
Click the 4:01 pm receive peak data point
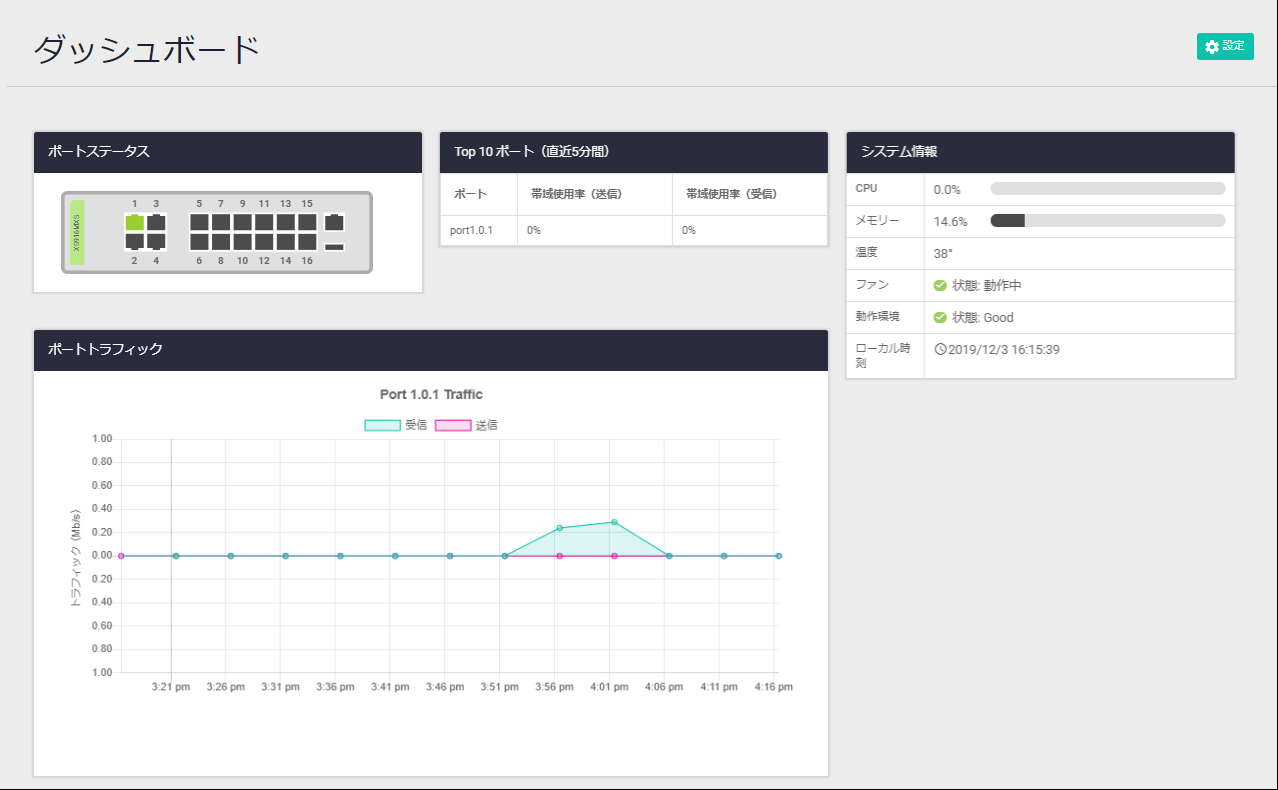(614, 522)
